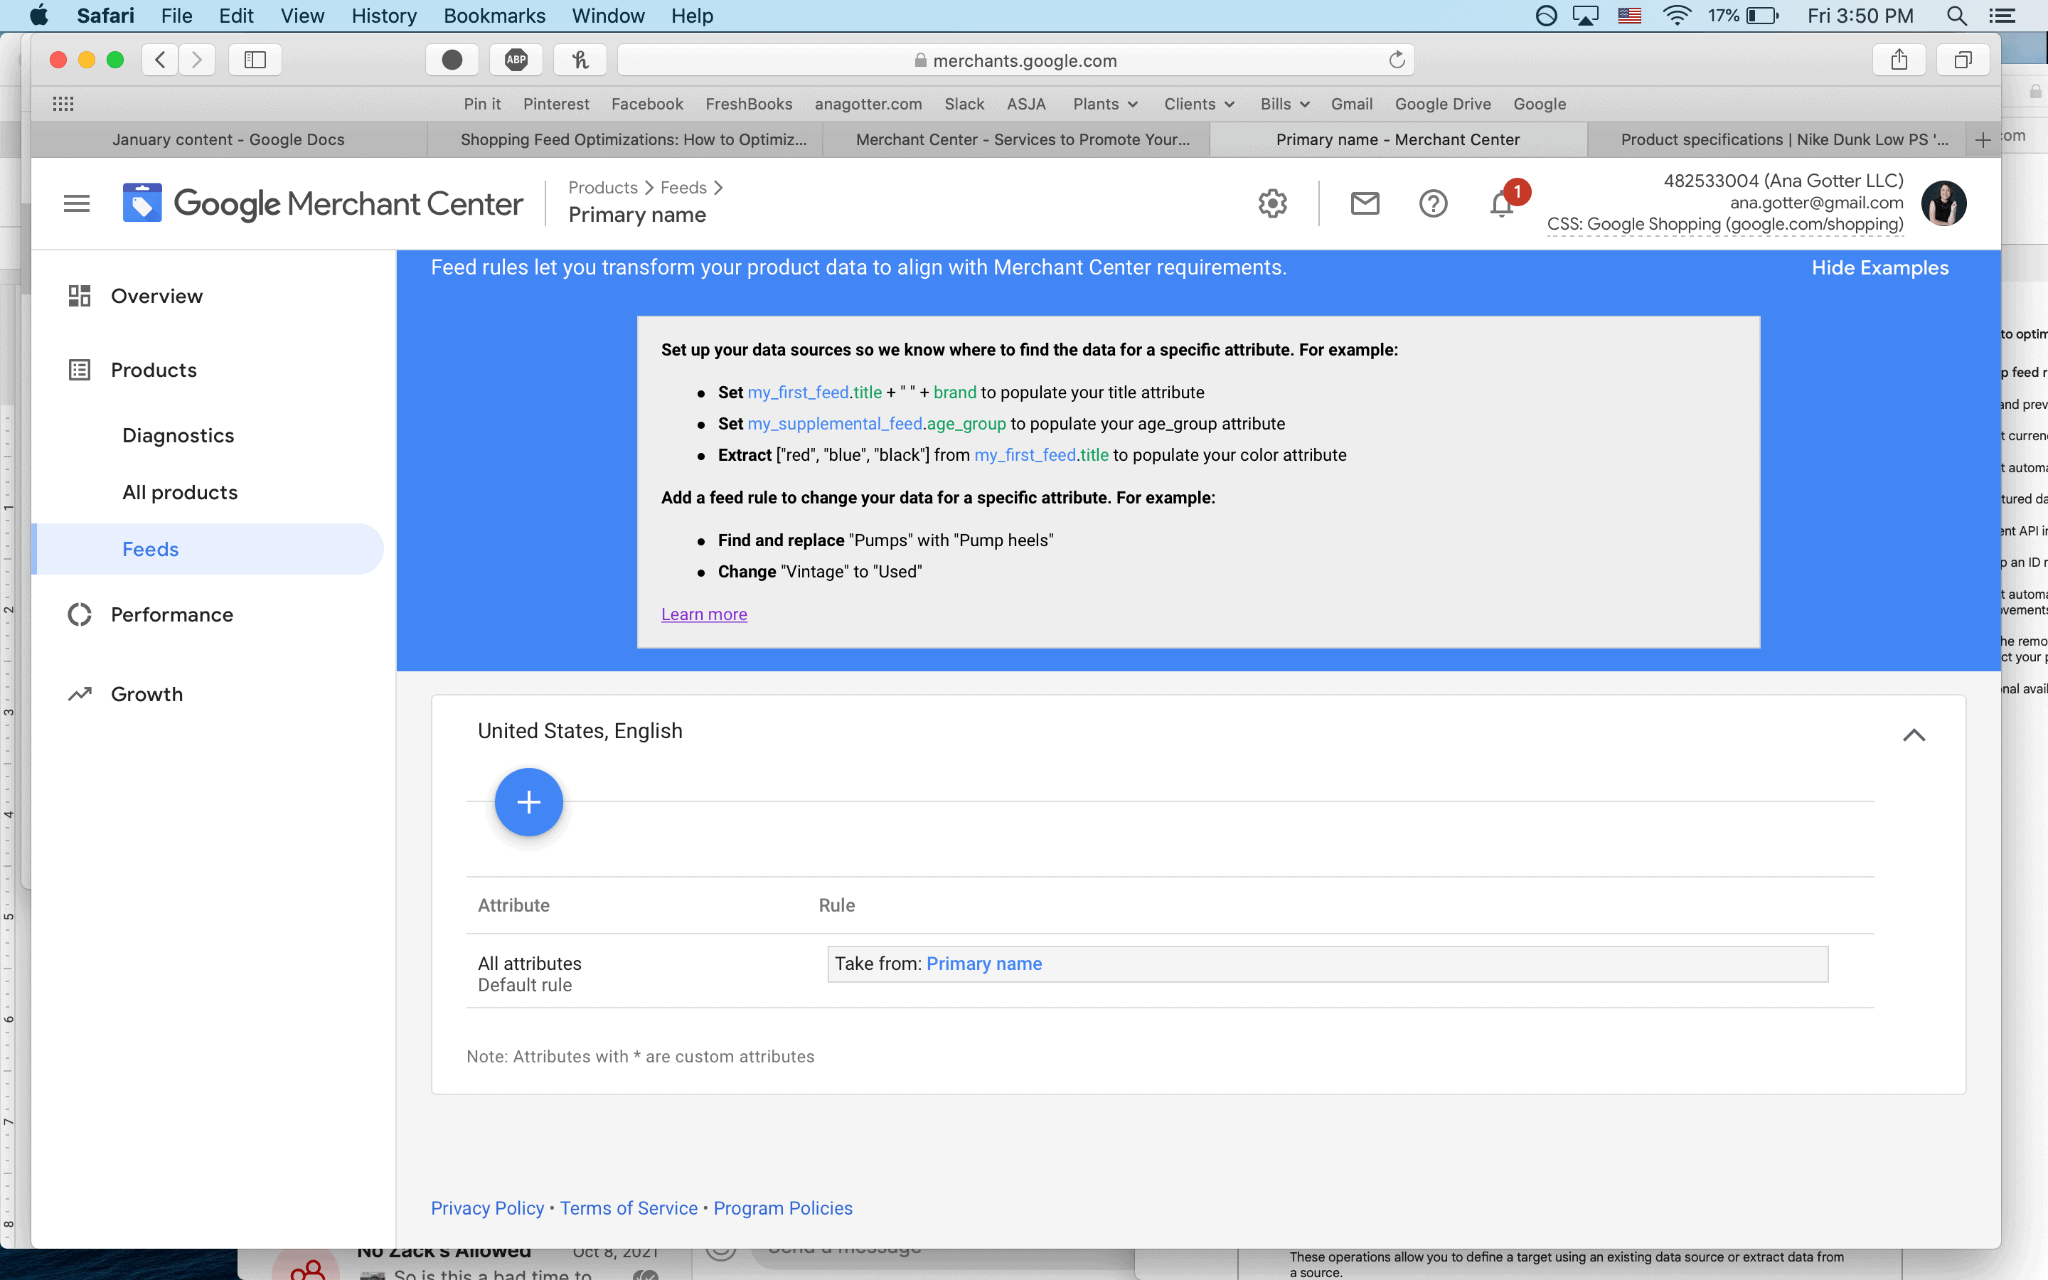
Task: Select Diagnostics in the sidebar
Action: click(x=178, y=436)
